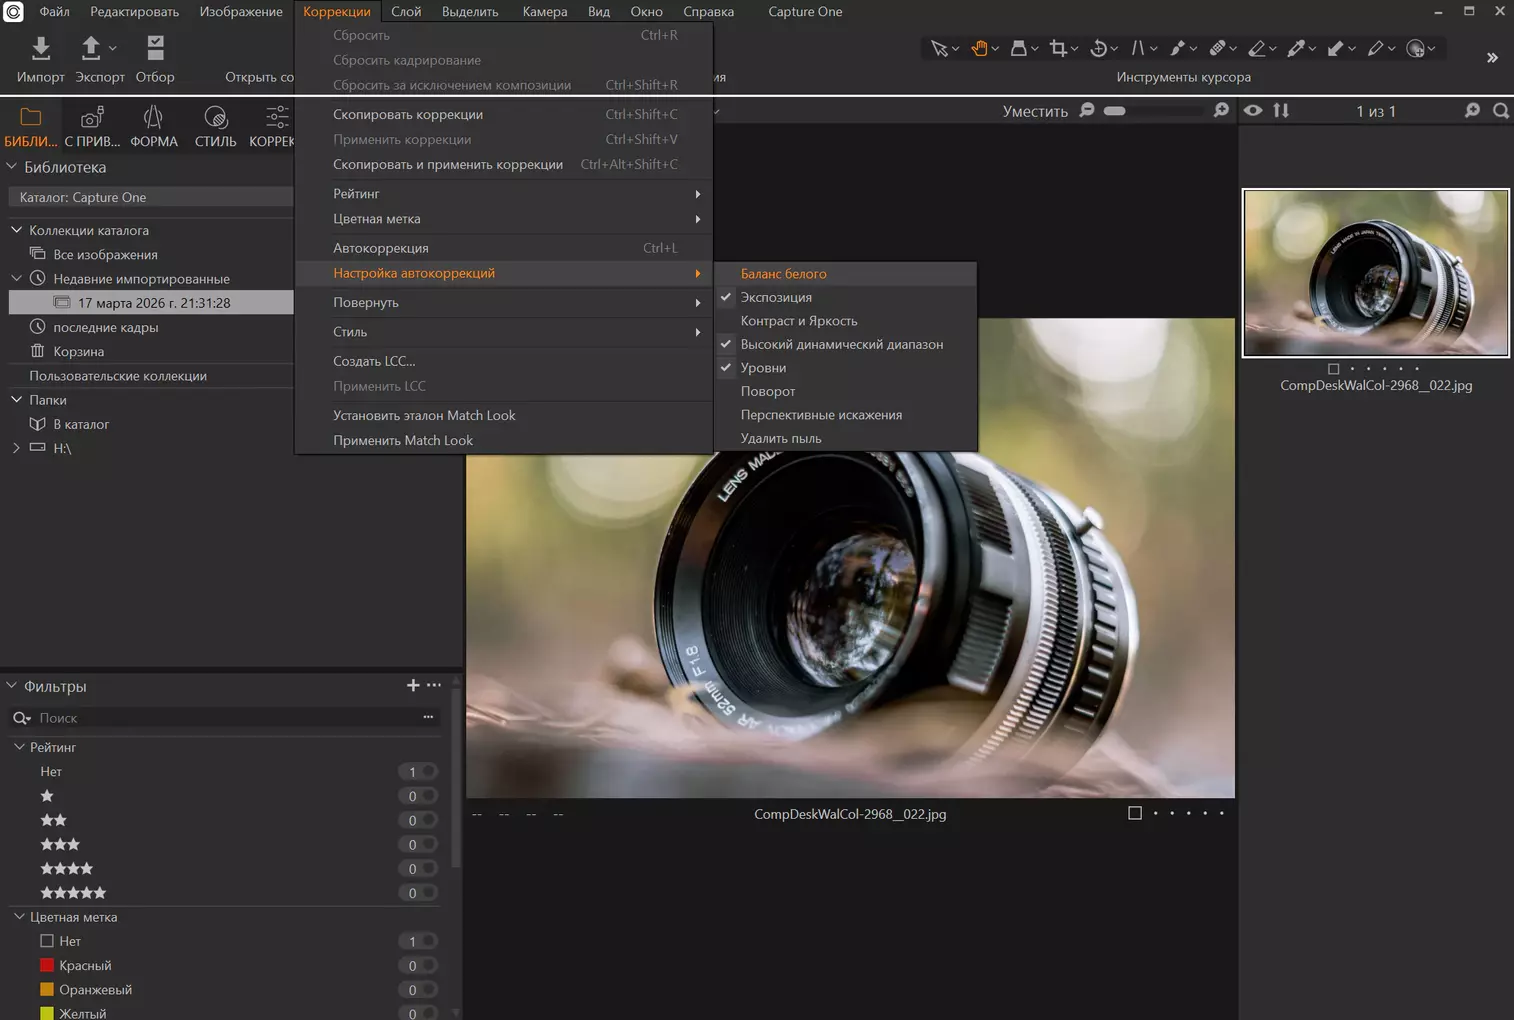Add a filter with plus icon
1514x1020 pixels.
pyautogui.click(x=412, y=685)
